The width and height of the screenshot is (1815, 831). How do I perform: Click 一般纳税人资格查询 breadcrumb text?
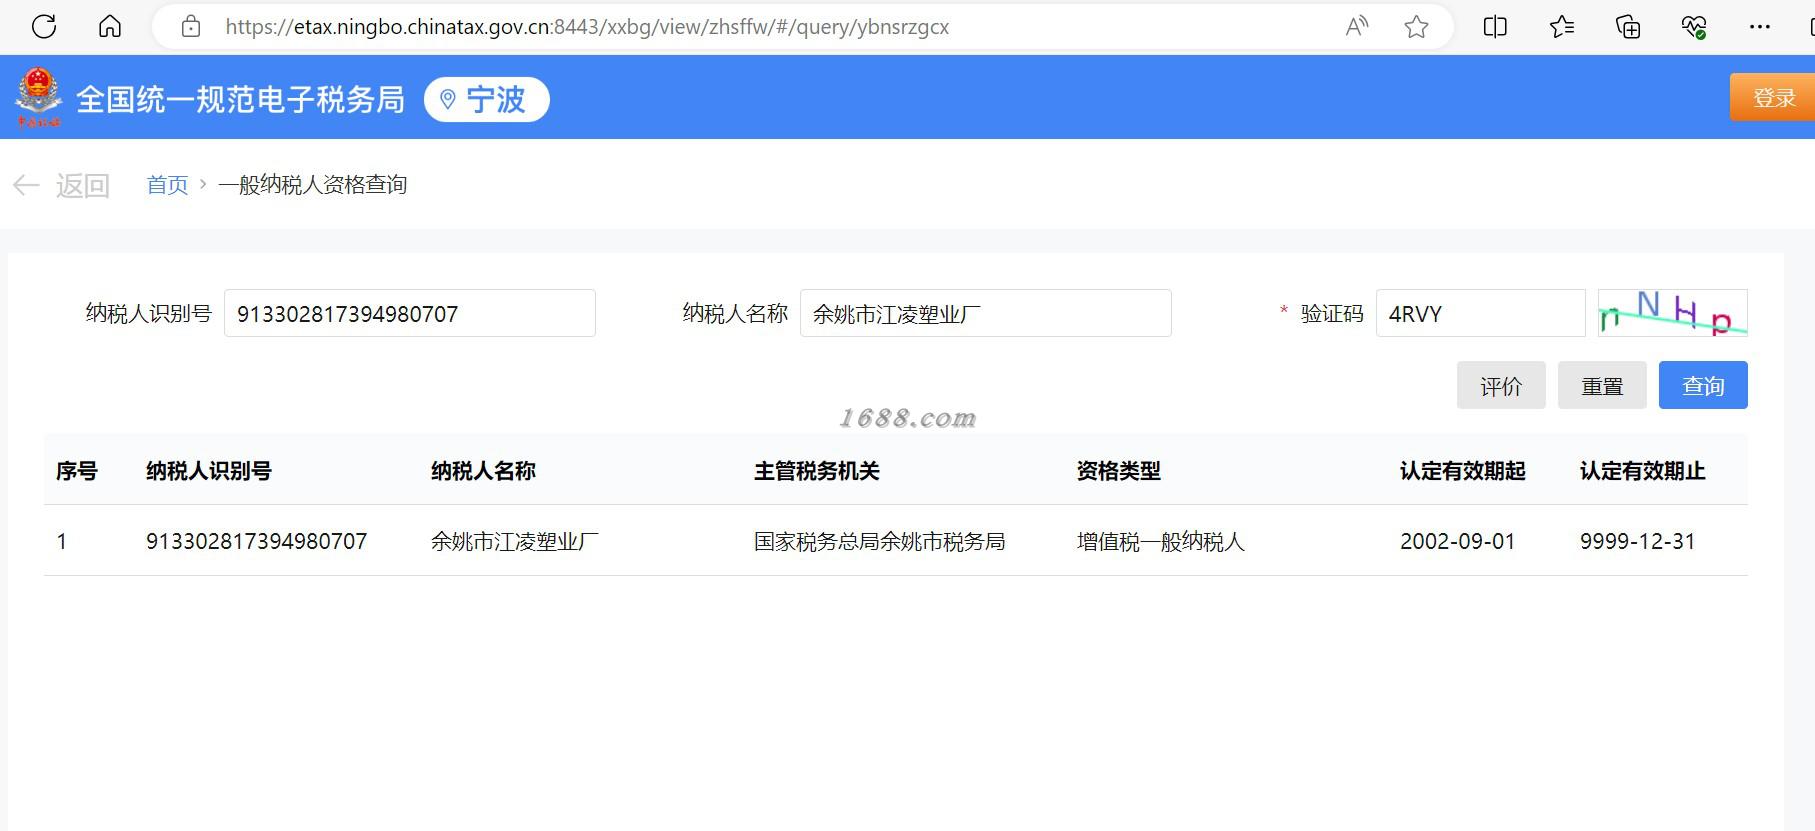click(313, 185)
